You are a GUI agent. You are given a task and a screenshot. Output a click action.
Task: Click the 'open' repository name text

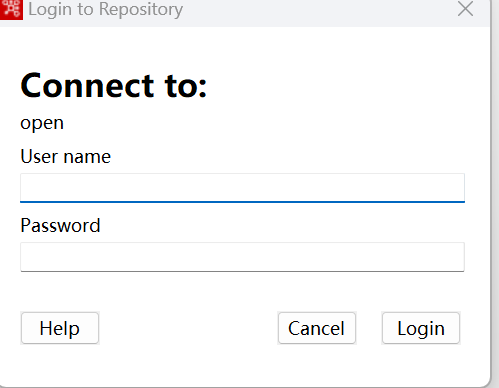(x=42, y=124)
